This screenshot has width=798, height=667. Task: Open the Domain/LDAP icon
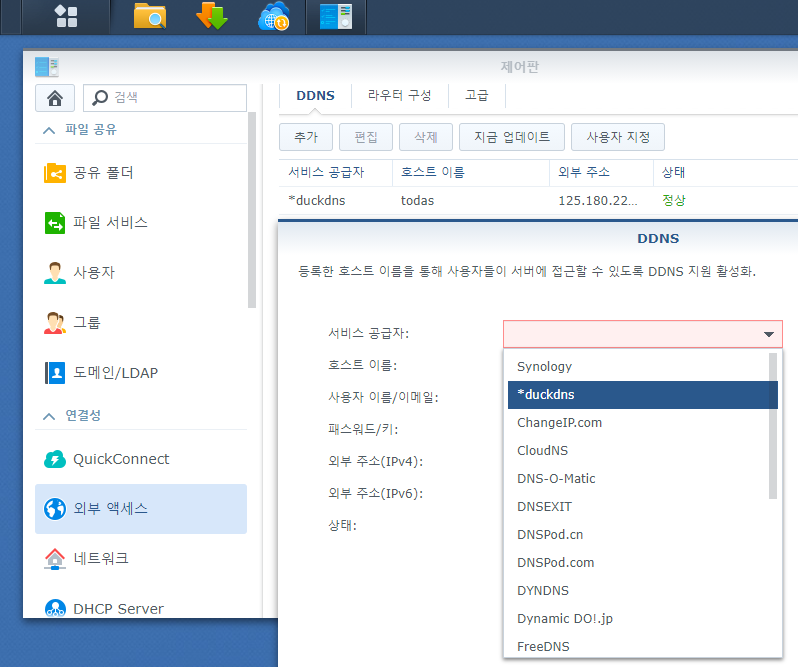55,372
